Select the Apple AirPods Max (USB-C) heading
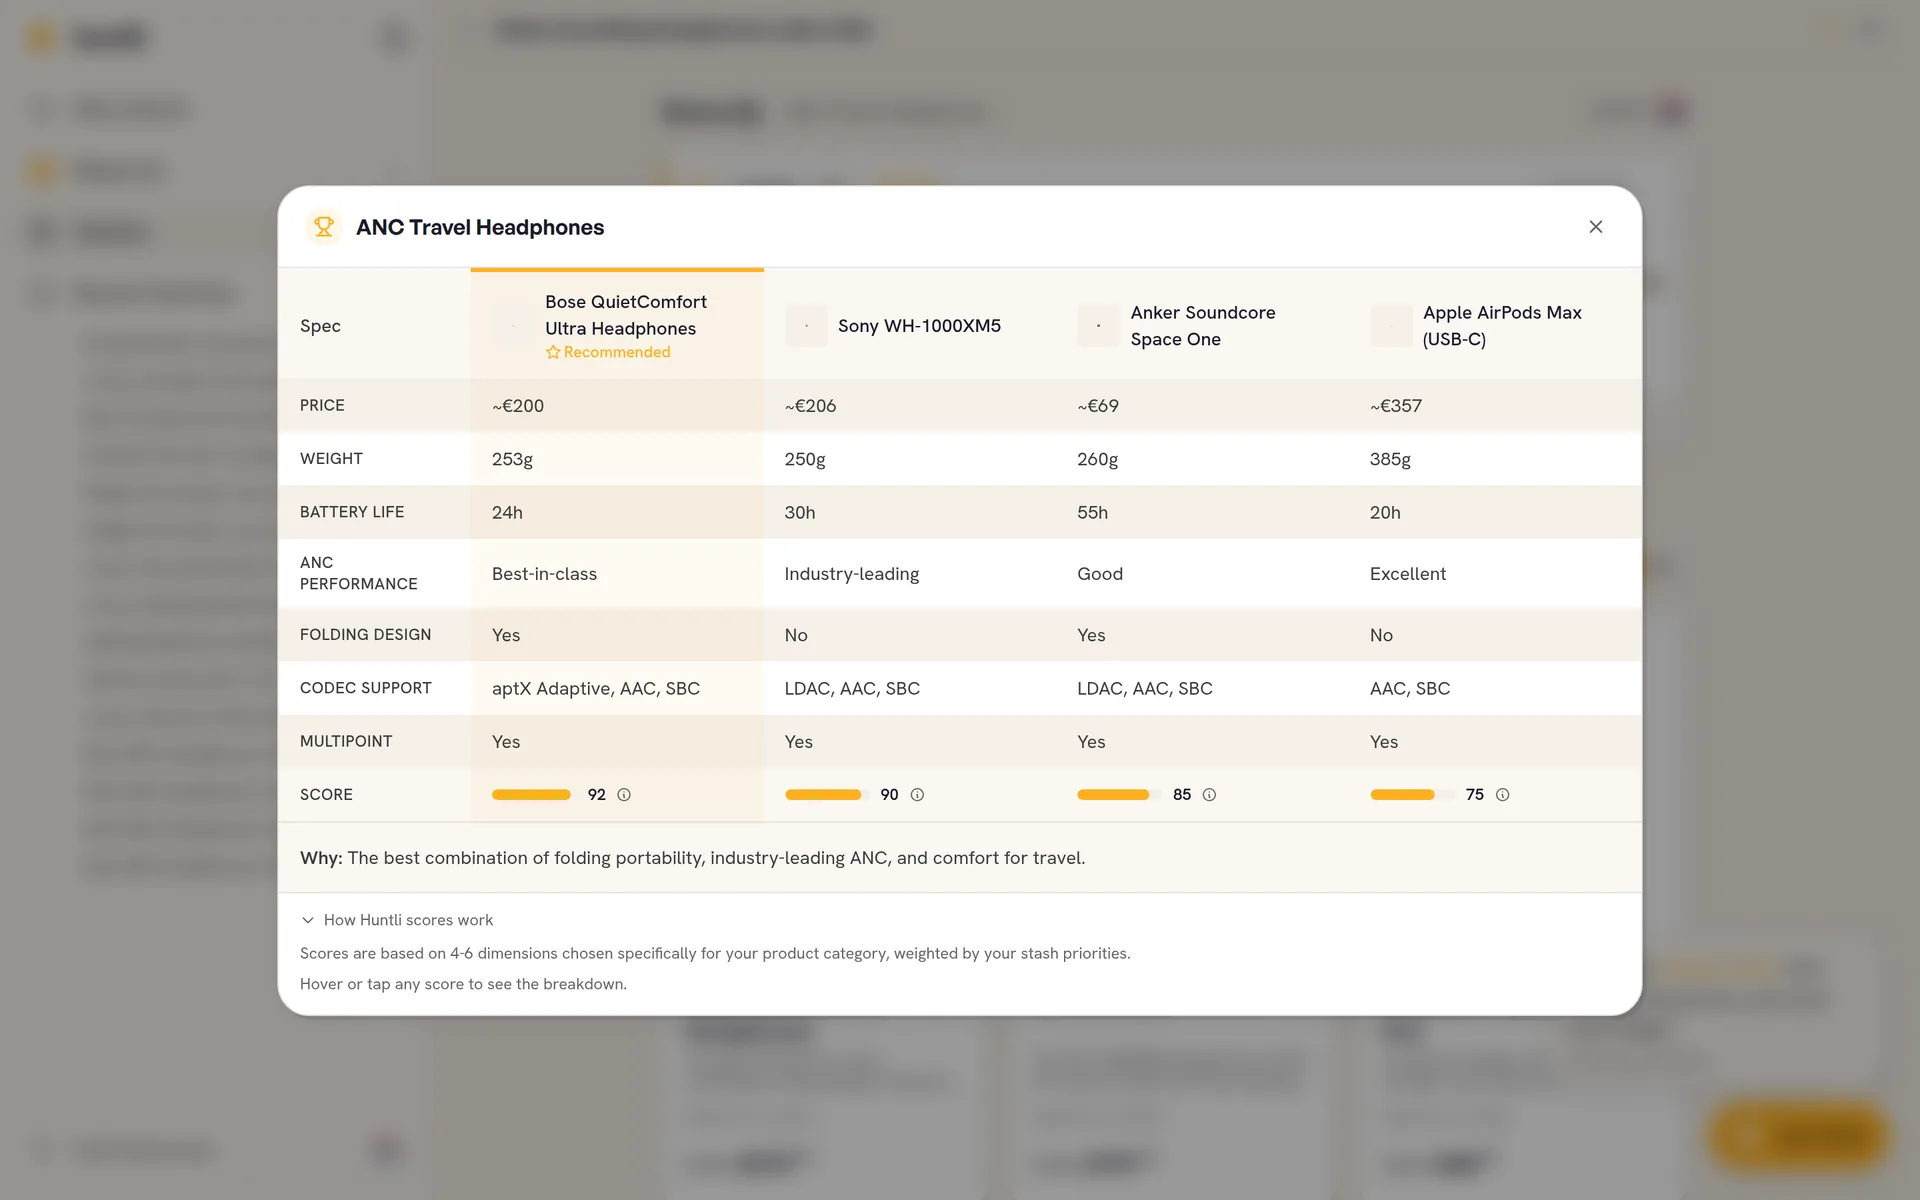The image size is (1920, 1200). click(x=1502, y=326)
